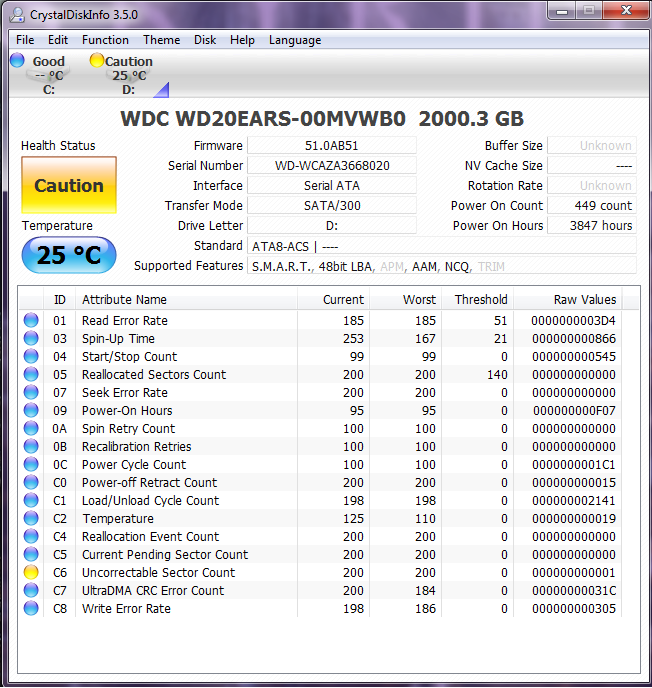The height and width of the screenshot is (688, 652).
Task: Click the Worst column header
Action: pyautogui.click(x=405, y=300)
